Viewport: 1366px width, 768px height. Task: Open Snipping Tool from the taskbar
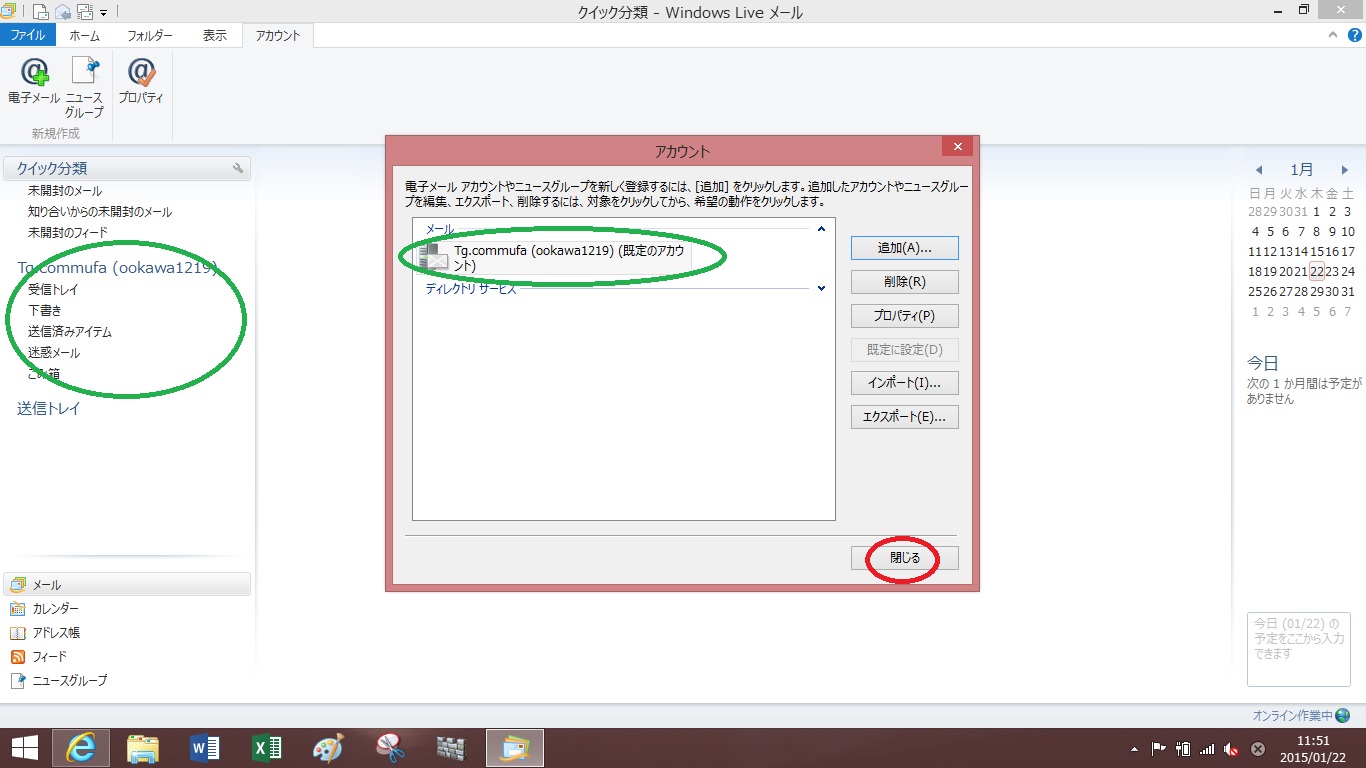(x=390, y=748)
